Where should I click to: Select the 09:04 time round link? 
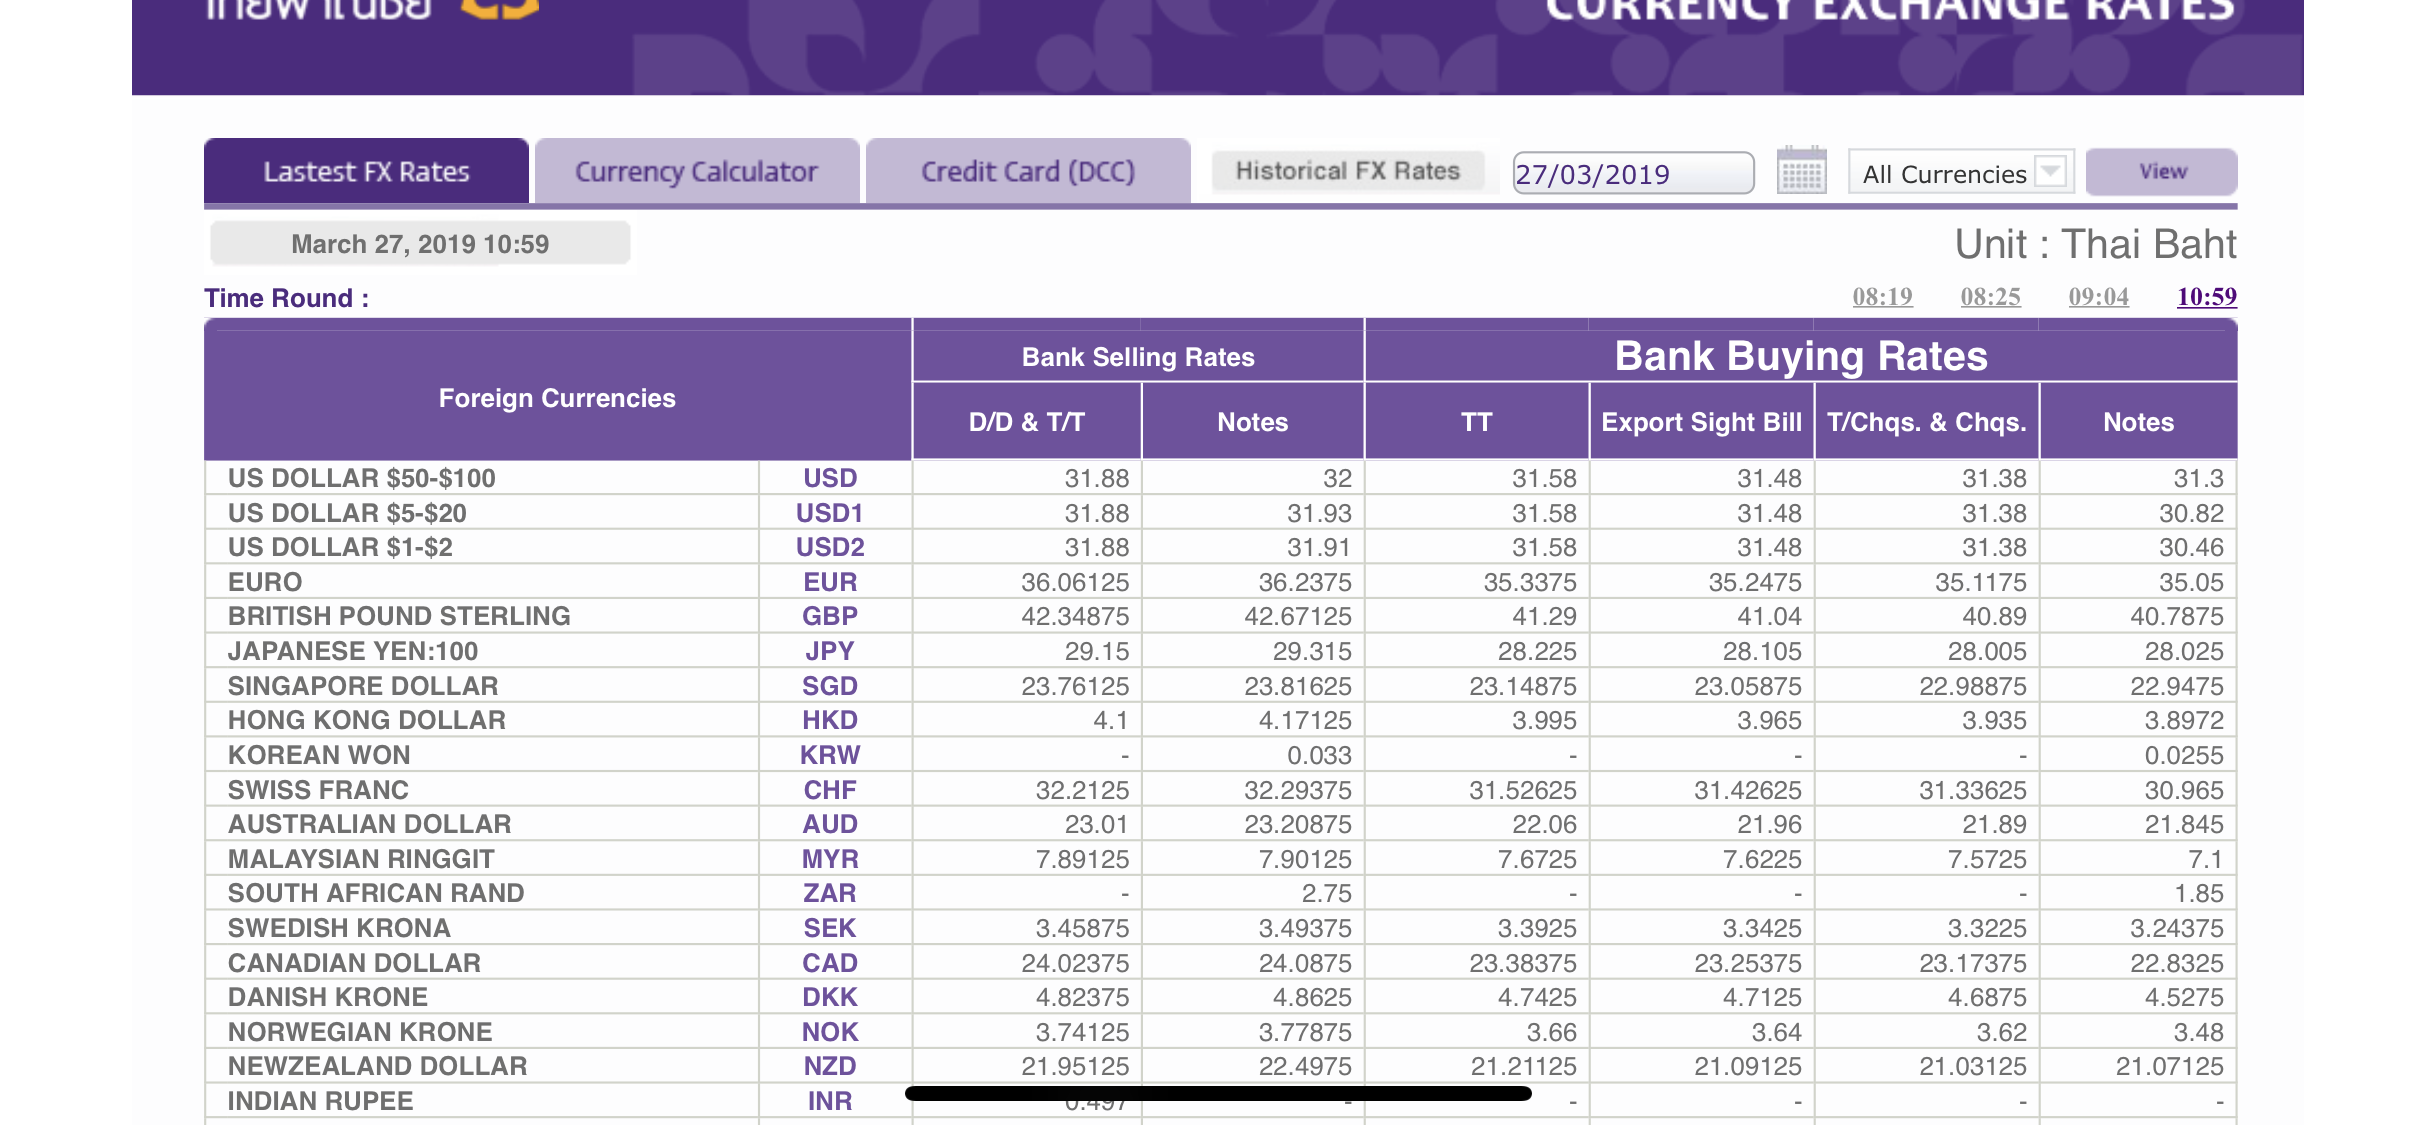click(2098, 297)
